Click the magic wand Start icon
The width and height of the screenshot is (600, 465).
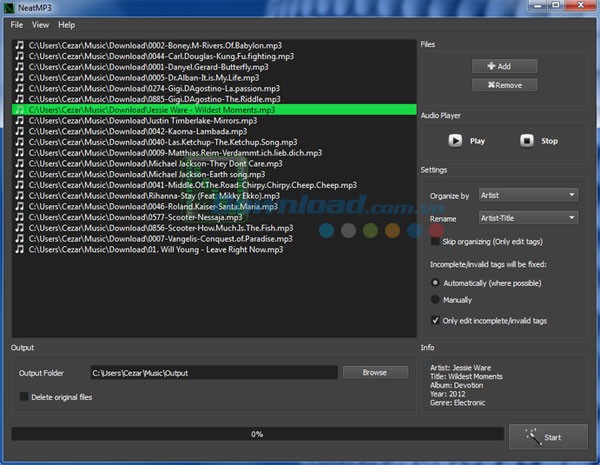click(x=531, y=437)
